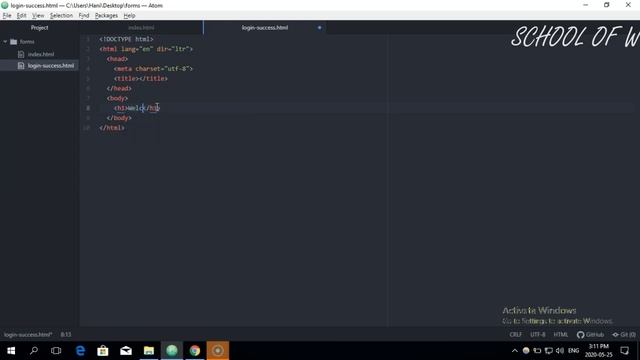The height and width of the screenshot is (360, 640).
Task: Switch to Atom on the taskbar
Action: click(171, 351)
